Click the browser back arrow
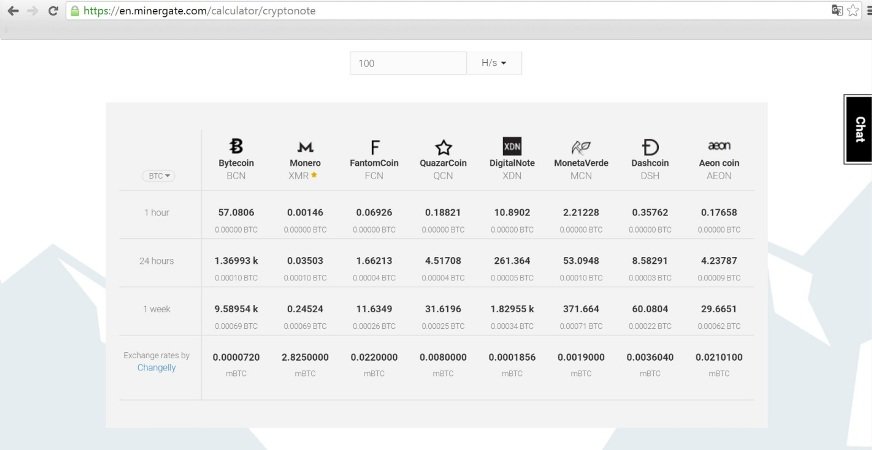 [13, 11]
